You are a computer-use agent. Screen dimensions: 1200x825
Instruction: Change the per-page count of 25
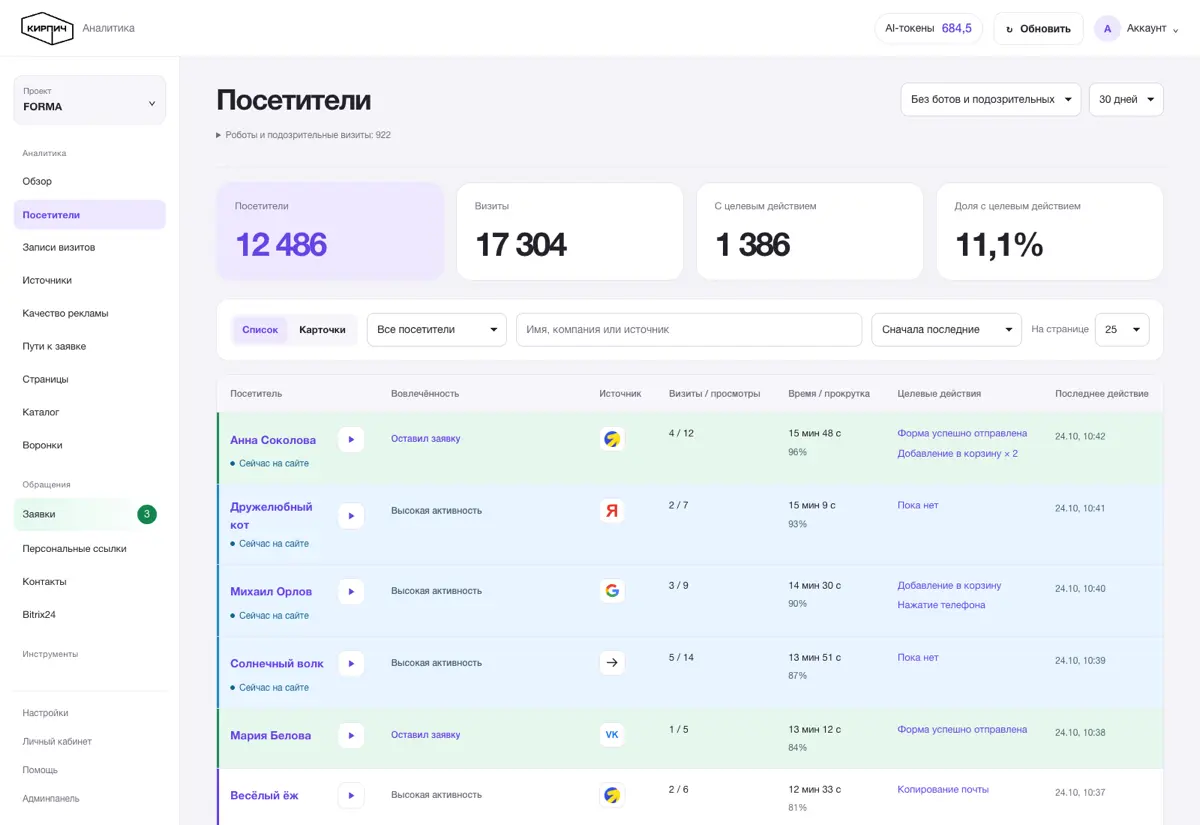point(1122,330)
